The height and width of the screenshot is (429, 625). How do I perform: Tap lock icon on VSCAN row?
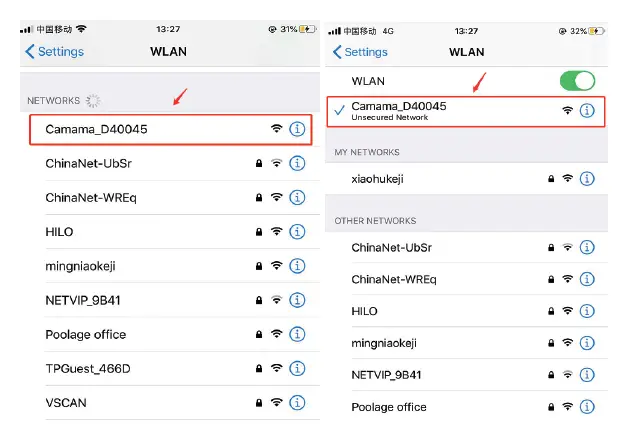(x=259, y=403)
